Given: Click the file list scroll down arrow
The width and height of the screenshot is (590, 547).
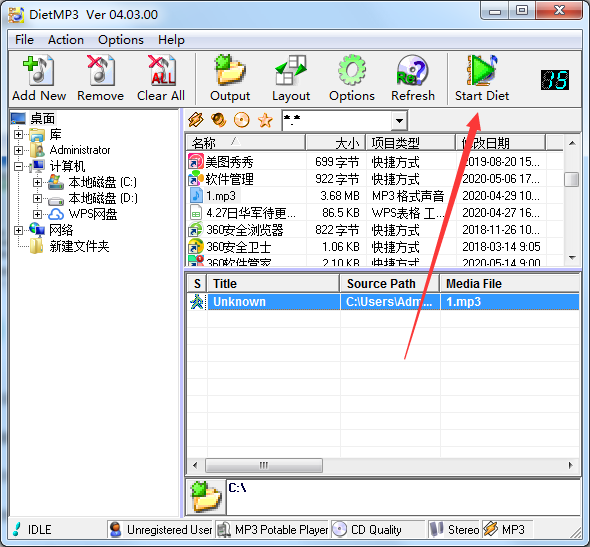Looking at the screenshot, I should tap(572, 258).
